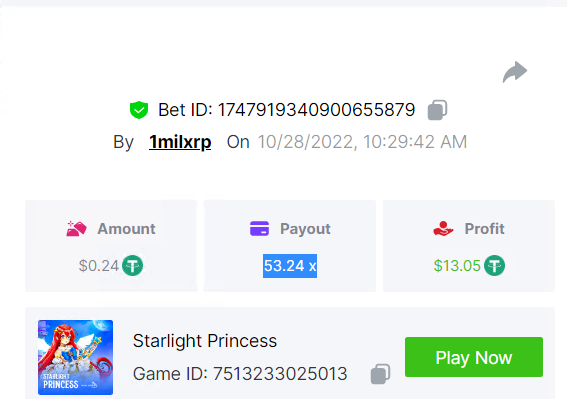This screenshot has height=399, width=567.
Task: Click the Profit label heading
Action: pos(484,229)
